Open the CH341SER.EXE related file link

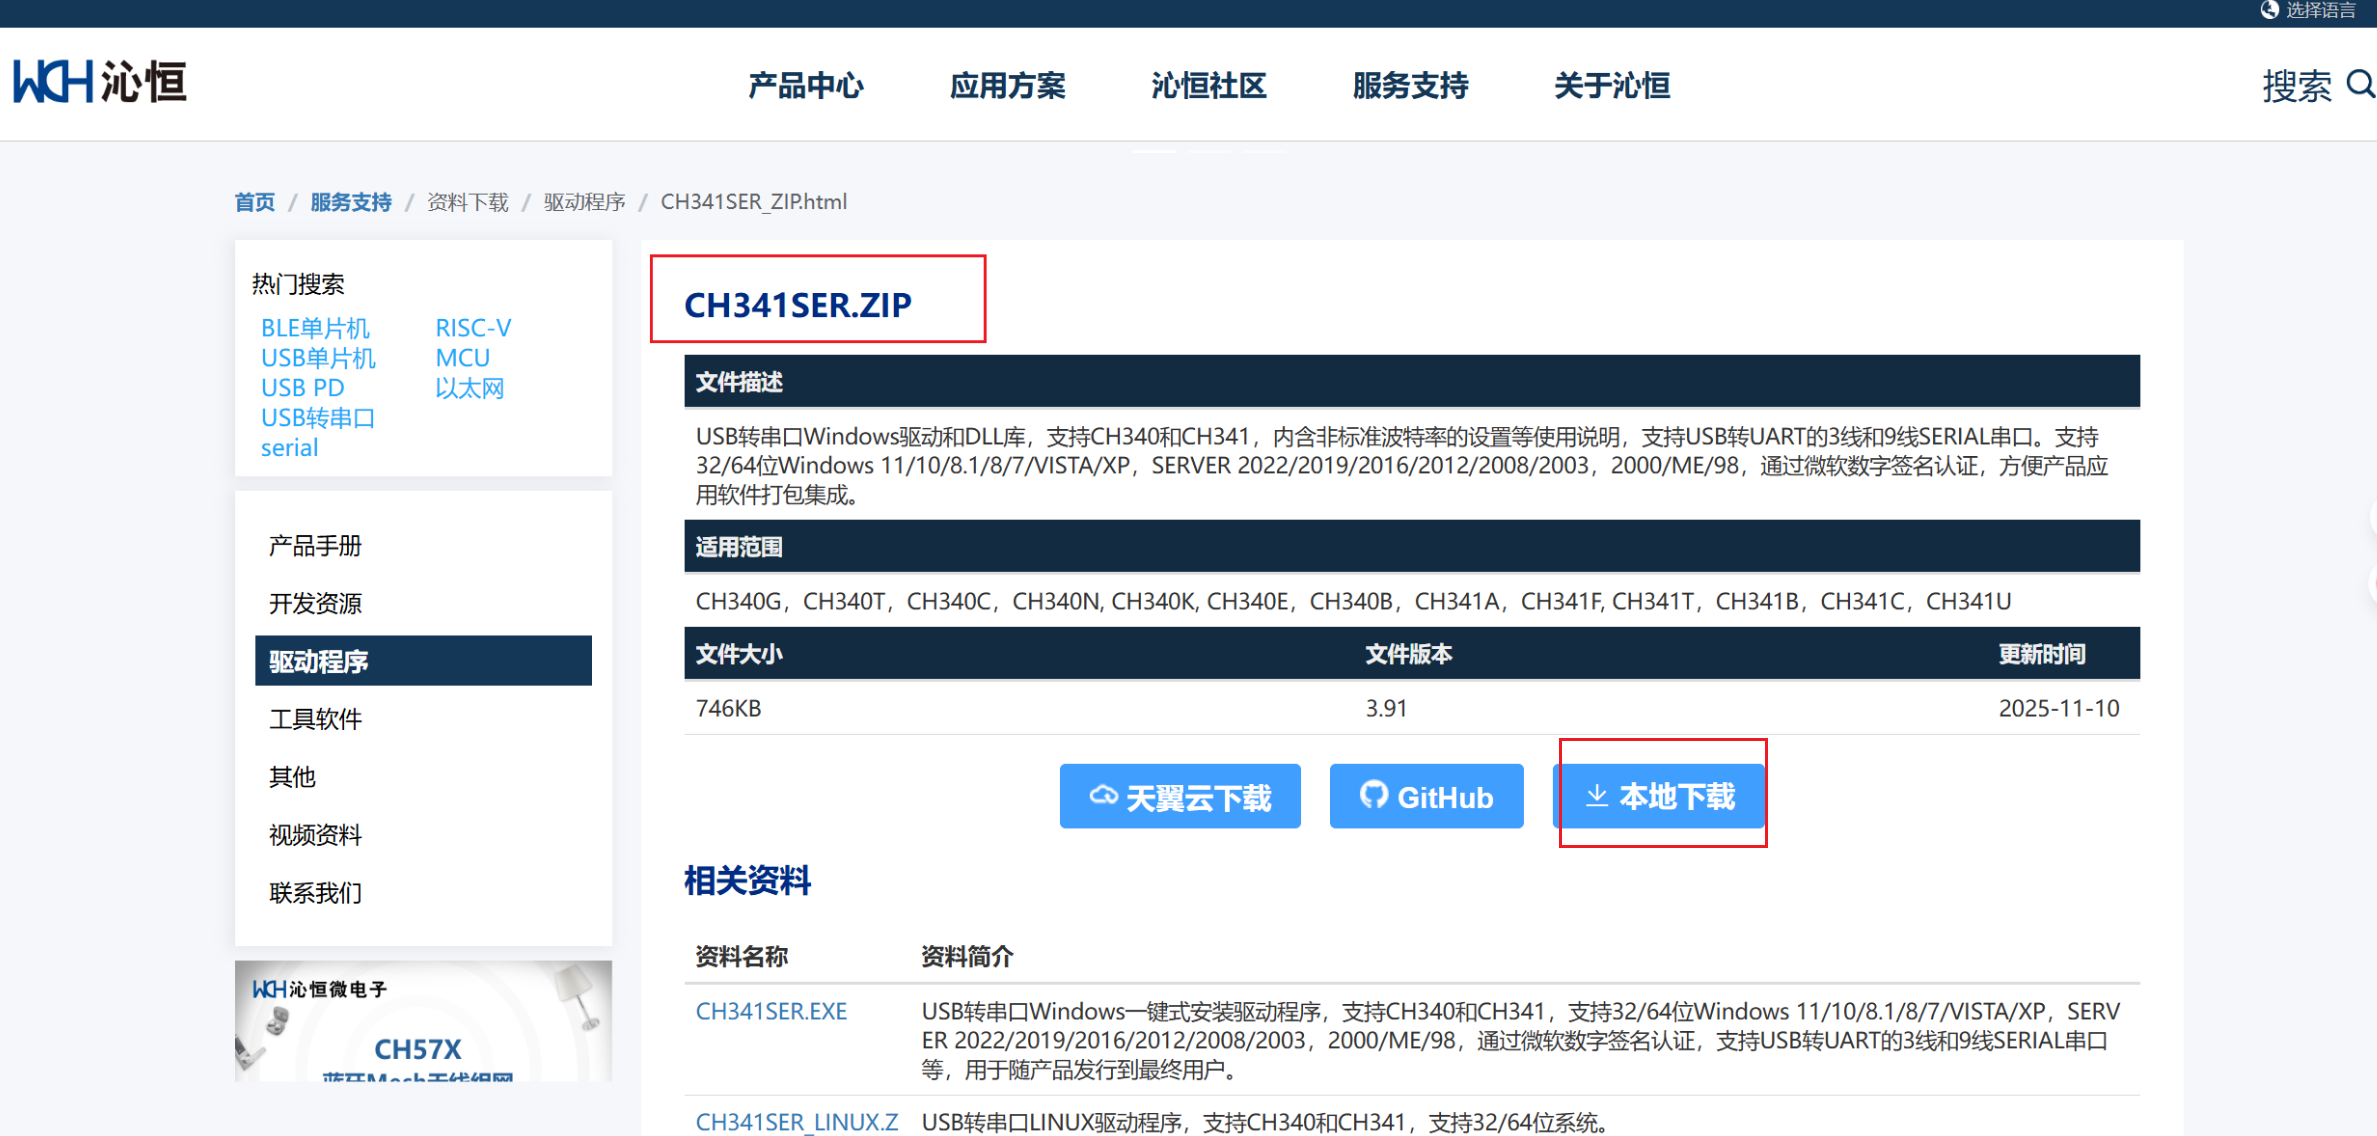[771, 1011]
